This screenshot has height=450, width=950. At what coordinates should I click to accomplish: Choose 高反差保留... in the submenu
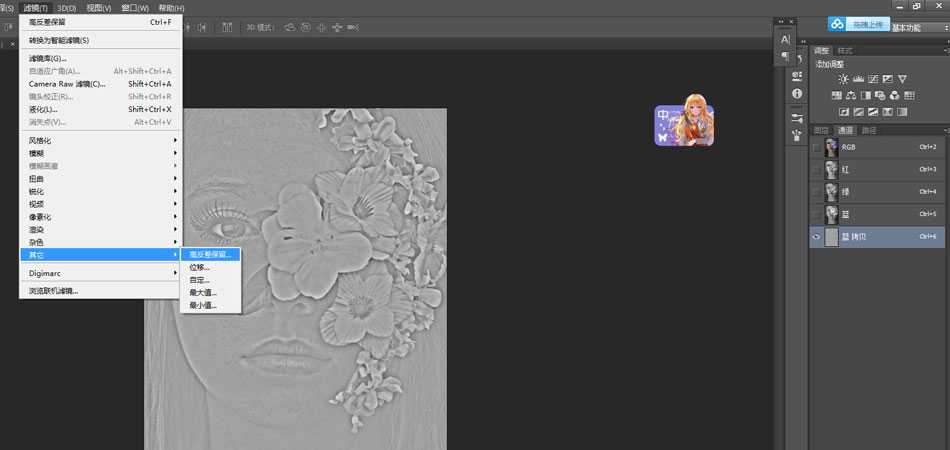tap(210, 254)
